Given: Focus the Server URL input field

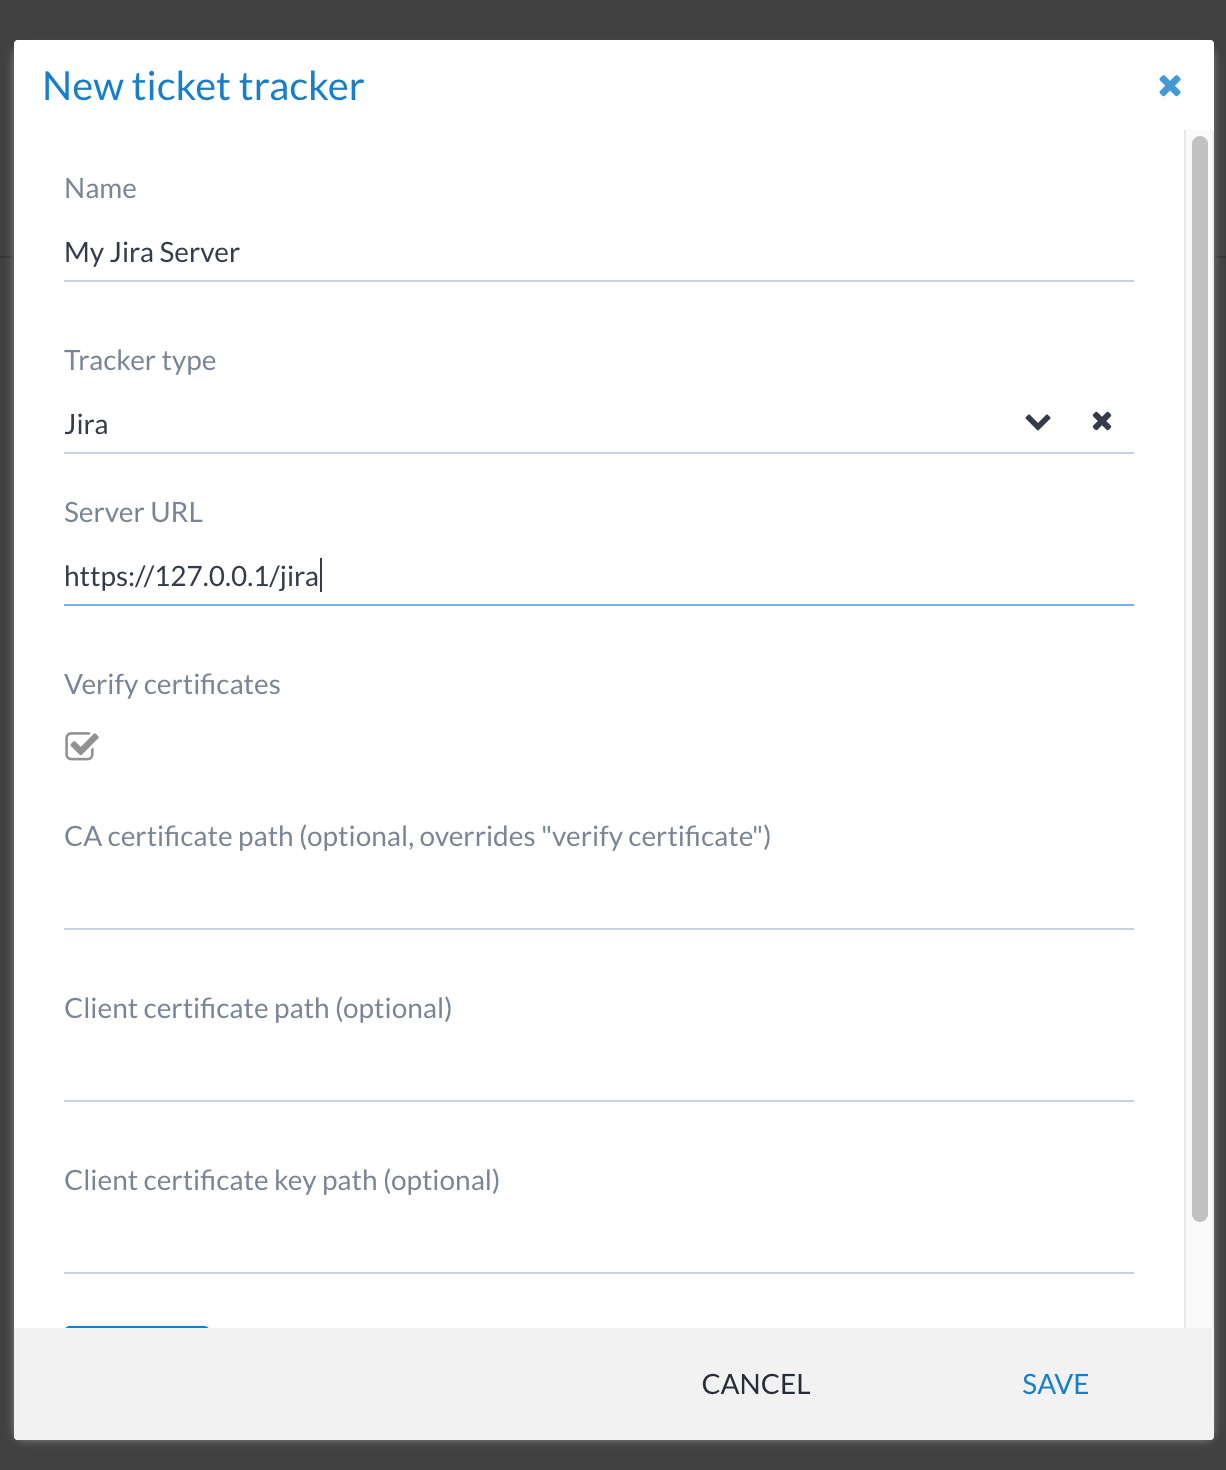Looking at the screenshot, I should tap(598, 577).
